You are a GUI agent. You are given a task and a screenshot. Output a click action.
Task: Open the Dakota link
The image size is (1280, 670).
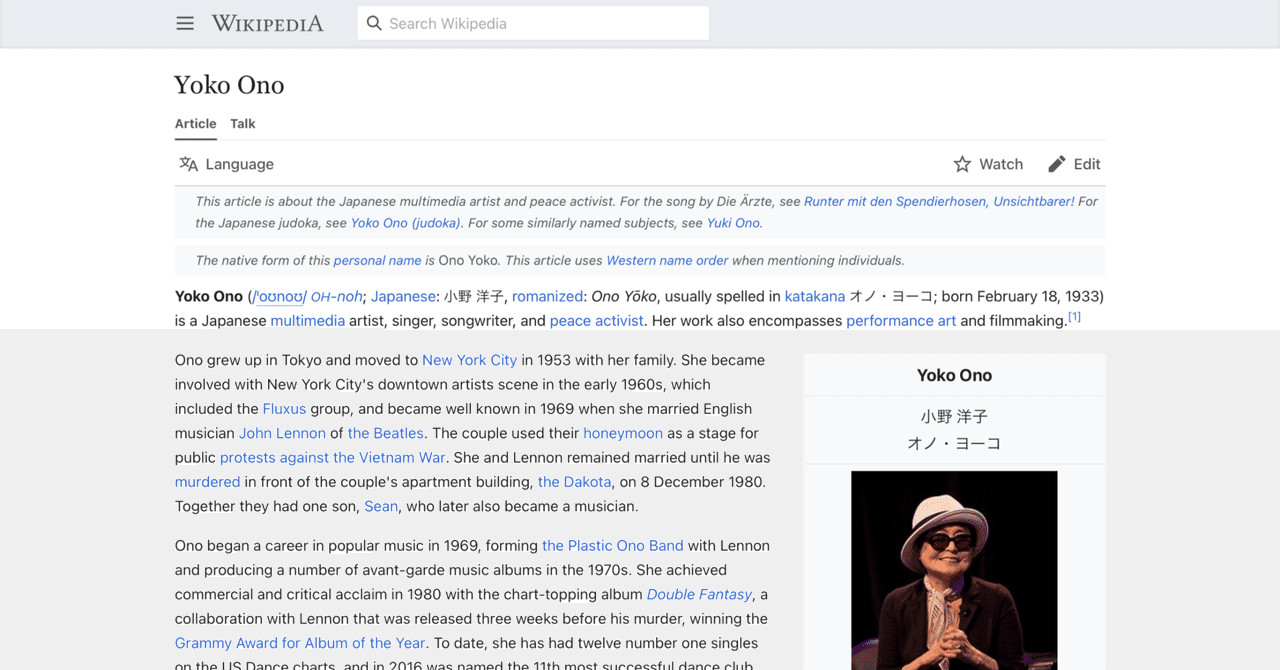coord(574,482)
